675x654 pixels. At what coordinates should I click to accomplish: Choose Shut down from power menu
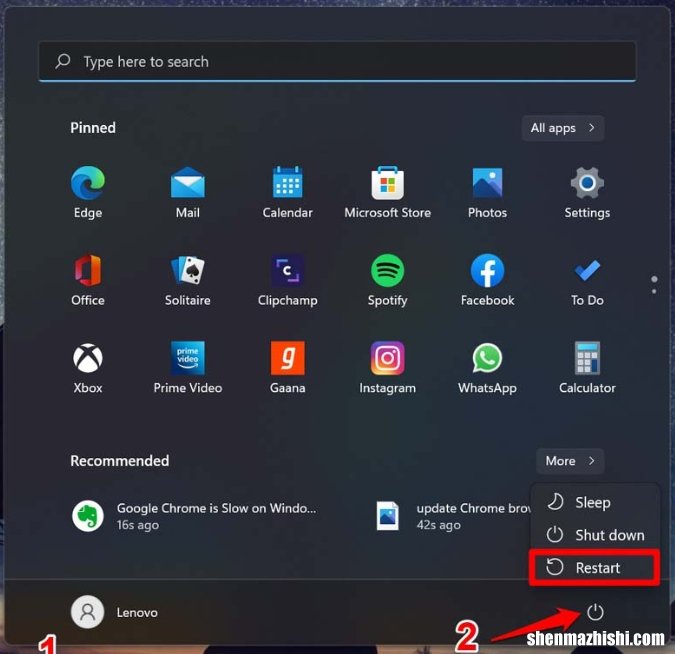click(595, 535)
